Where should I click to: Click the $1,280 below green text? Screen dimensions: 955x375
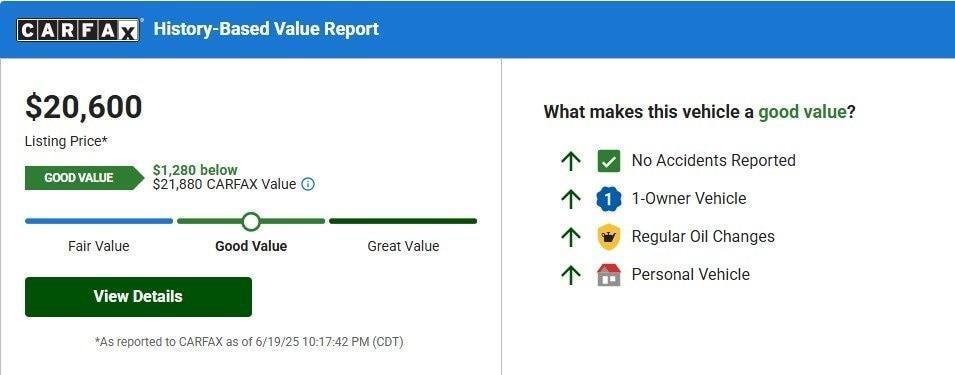click(x=195, y=170)
